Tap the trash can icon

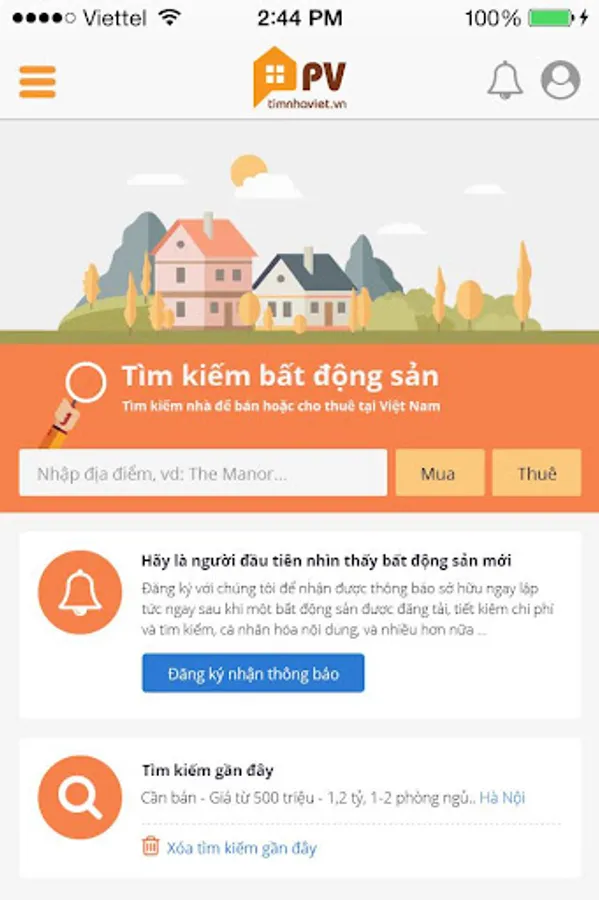coord(150,846)
